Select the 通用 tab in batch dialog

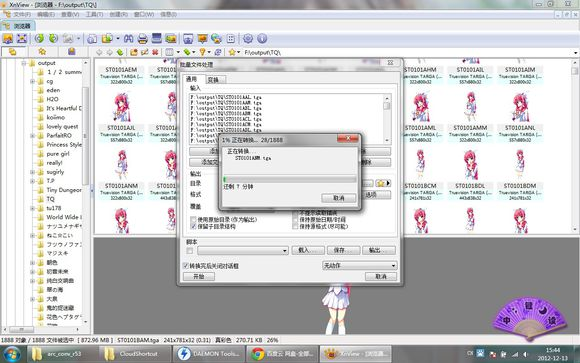192,79
